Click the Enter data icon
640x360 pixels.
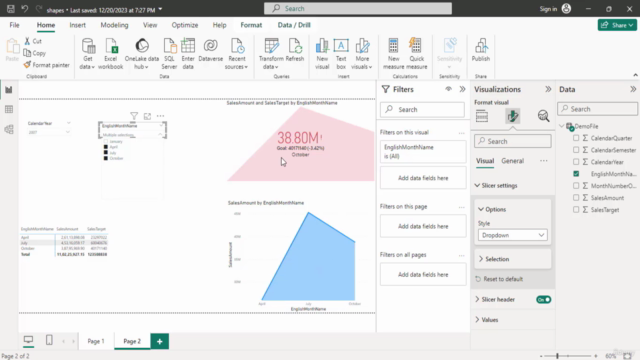point(188,47)
